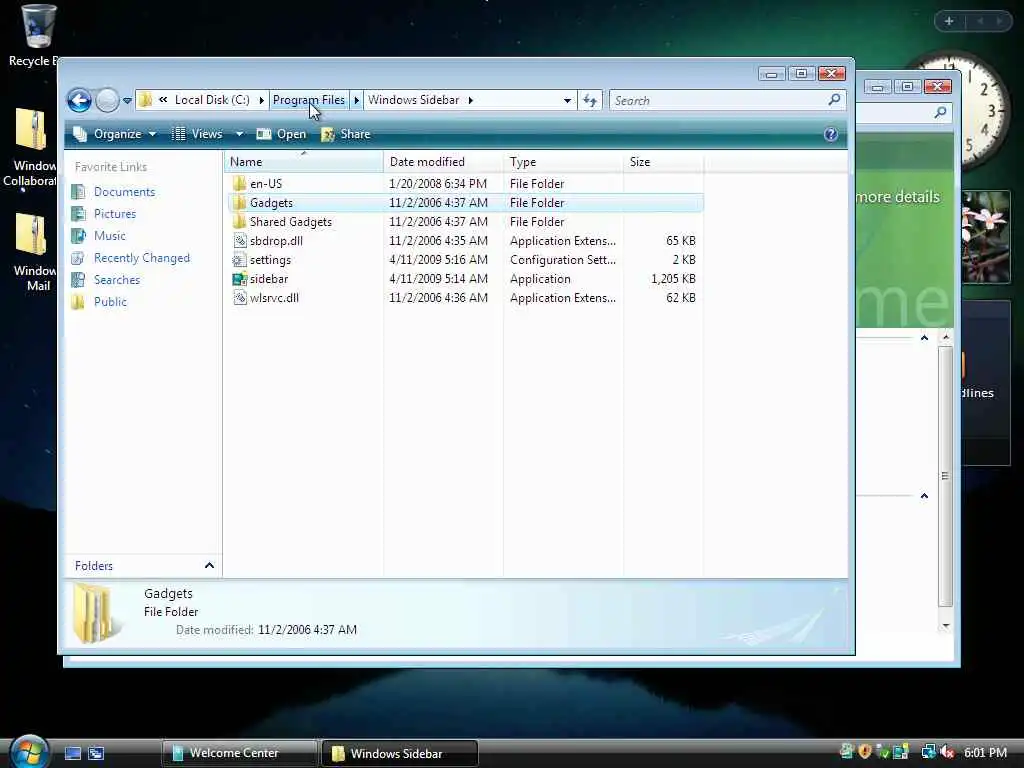The image size is (1024, 768).
Task: Select the sbdrop.dll file icon
Action: (x=240, y=240)
